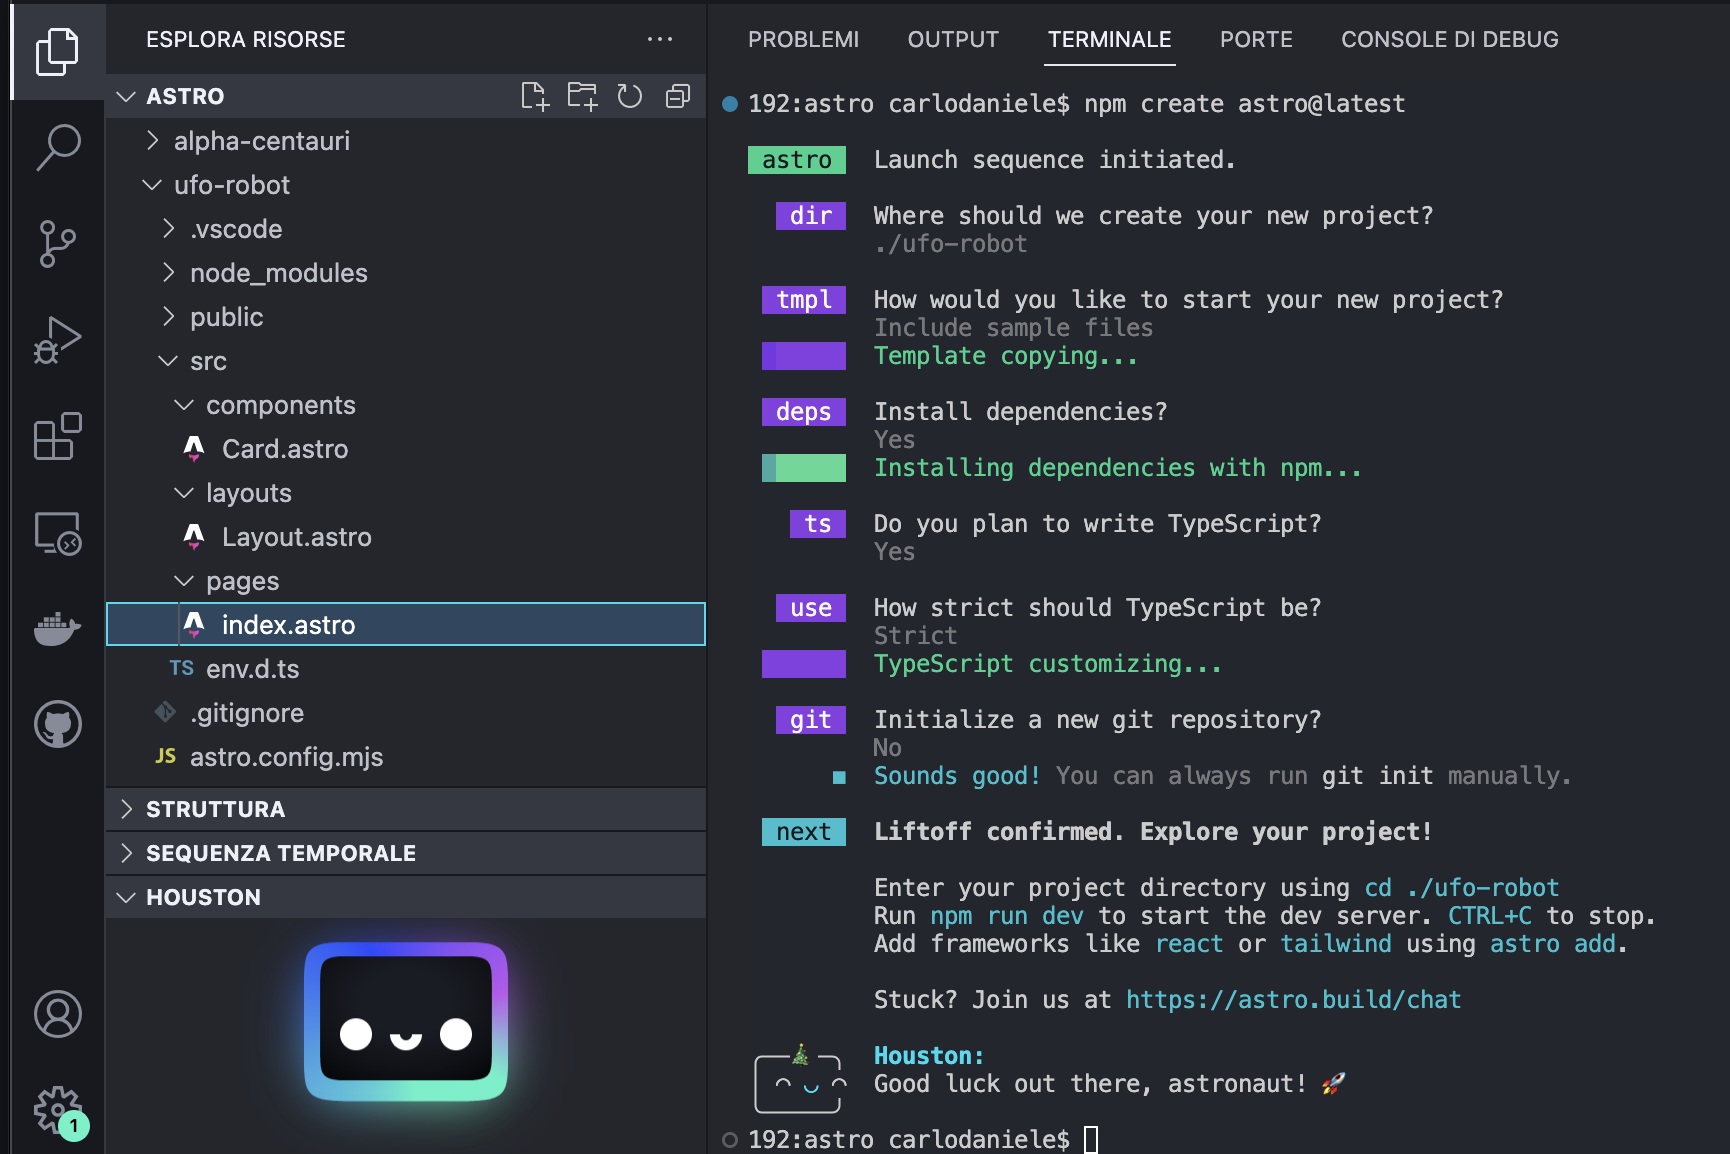Click New File icon in ASTRO header
The height and width of the screenshot is (1154, 1730).
pos(535,96)
